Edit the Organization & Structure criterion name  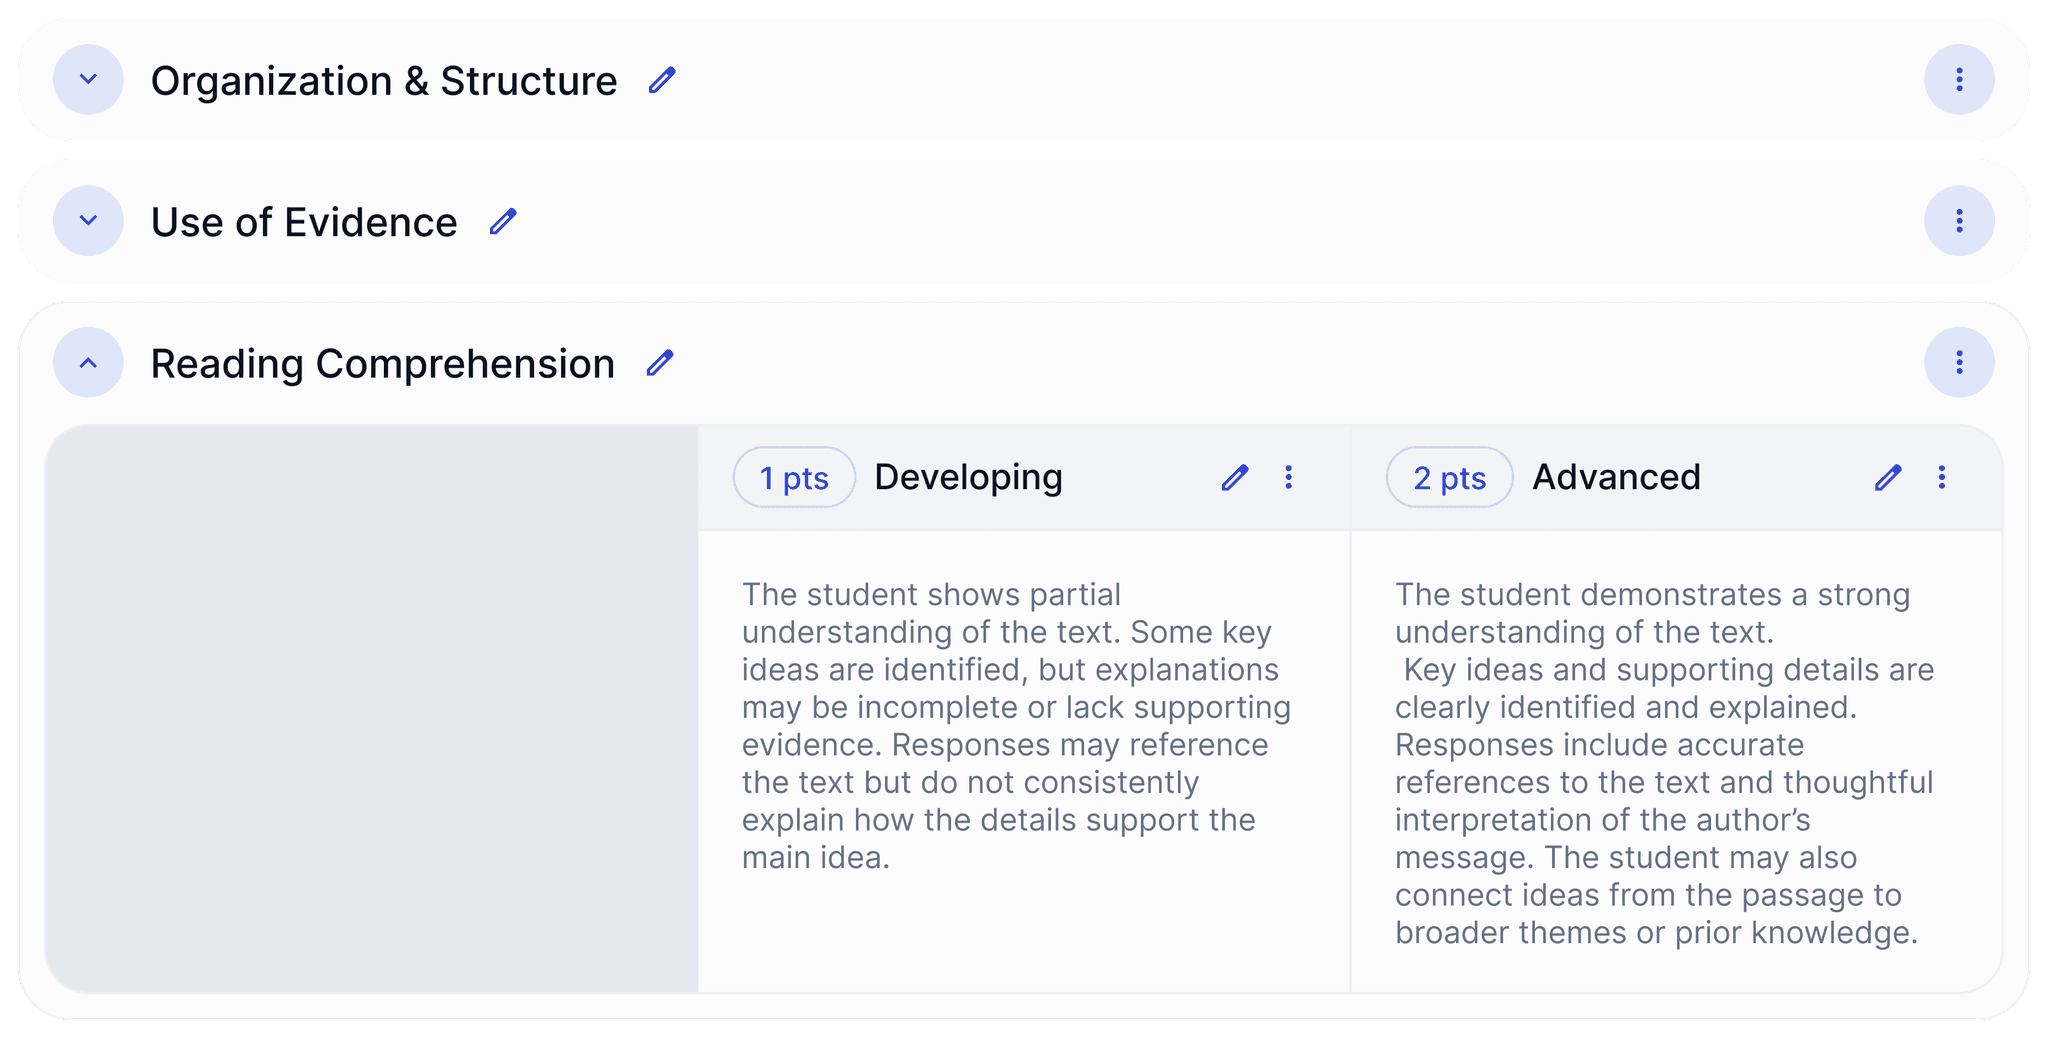pyautogui.click(x=662, y=79)
